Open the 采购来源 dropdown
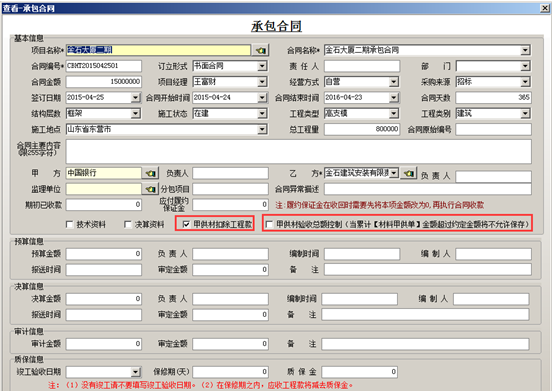This screenshot has width=552, height=392. [525, 82]
